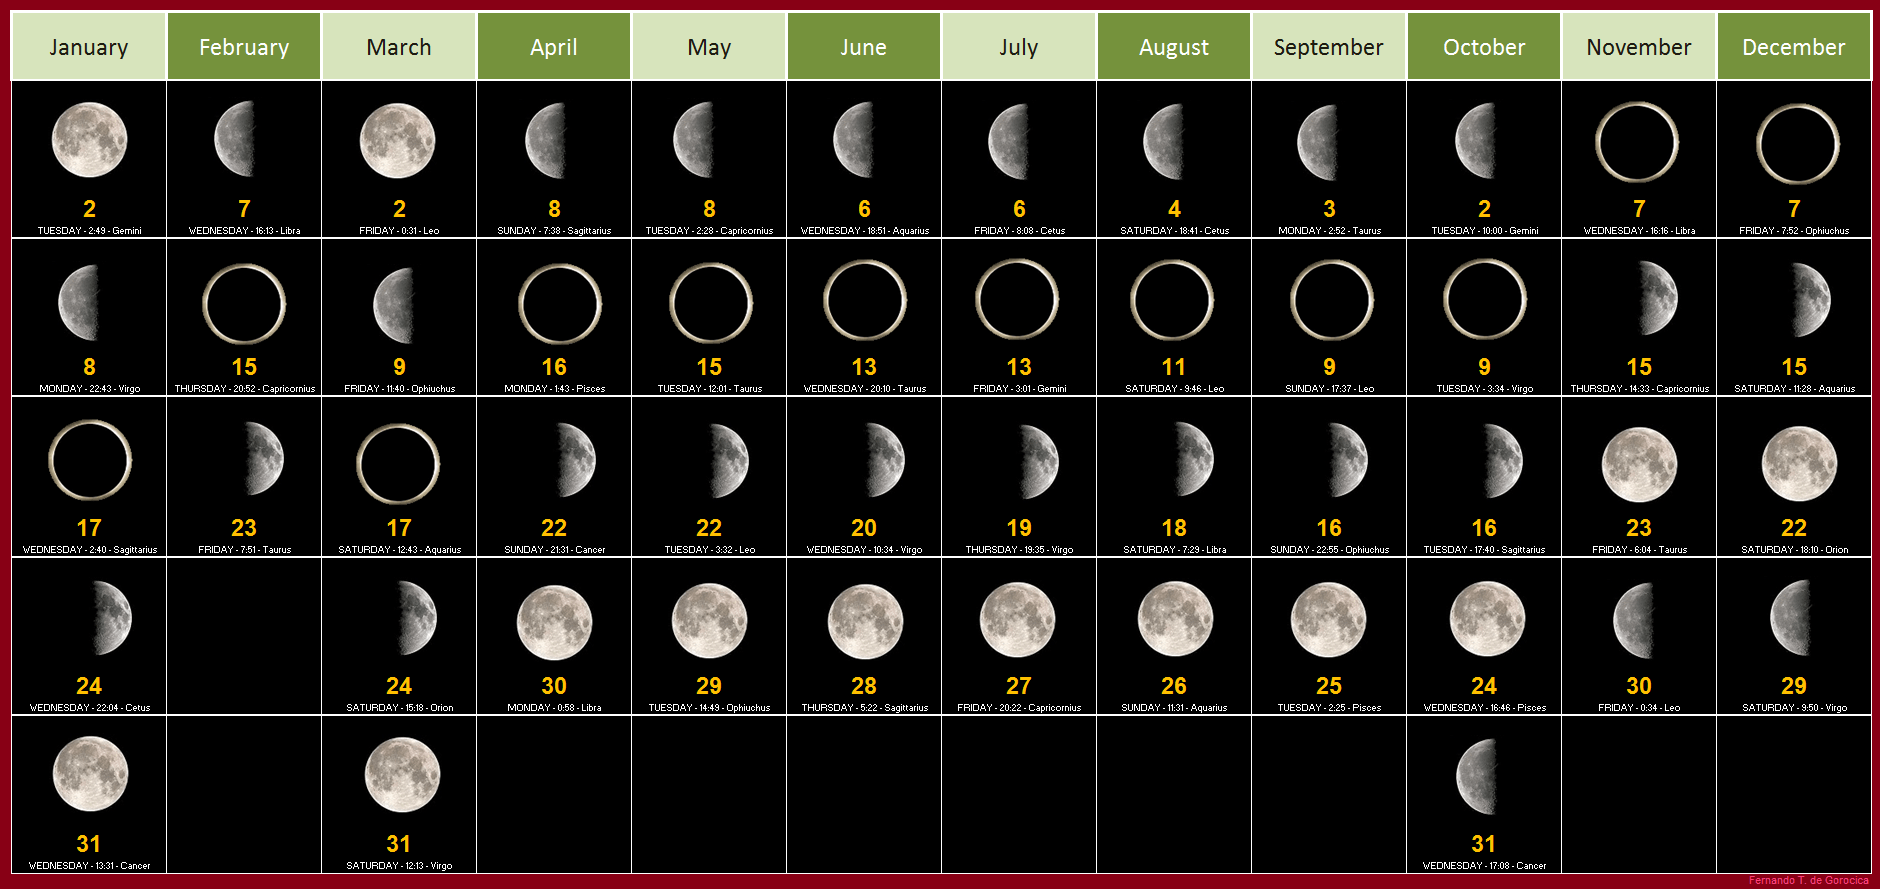Select the May 8 last quarter moon
The image size is (1880, 889).
(x=693, y=140)
